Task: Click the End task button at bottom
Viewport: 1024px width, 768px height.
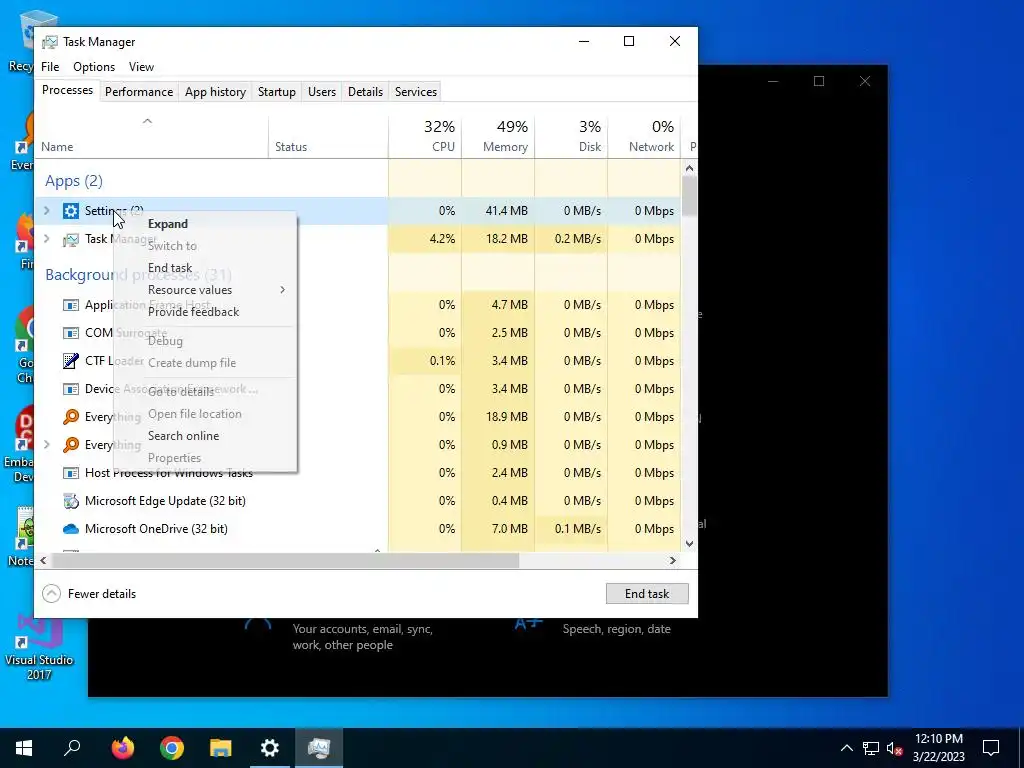Action: click(x=647, y=594)
